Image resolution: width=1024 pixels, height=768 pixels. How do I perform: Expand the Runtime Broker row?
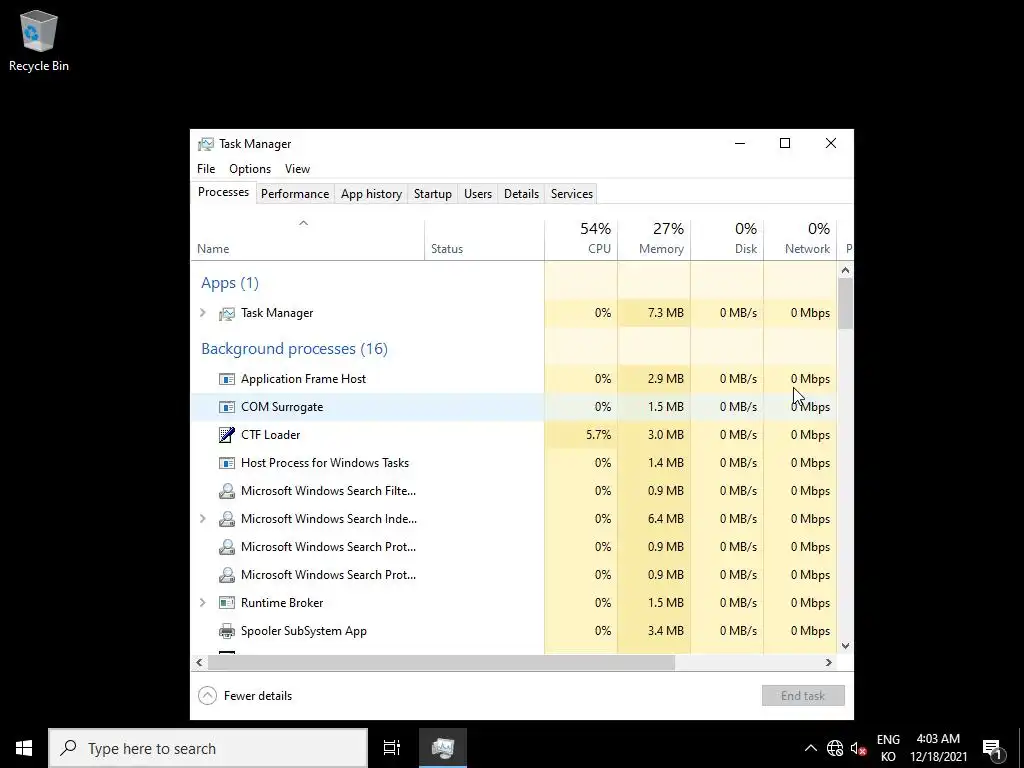[202, 603]
